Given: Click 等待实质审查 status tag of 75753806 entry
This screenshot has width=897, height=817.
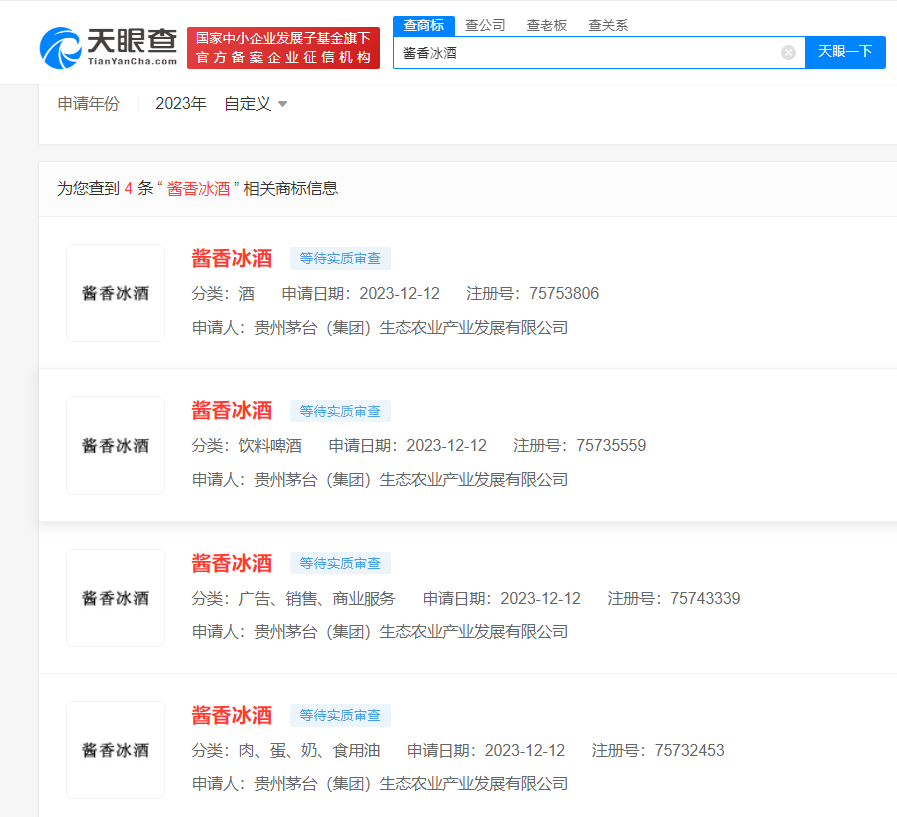Looking at the screenshot, I should [x=340, y=259].
